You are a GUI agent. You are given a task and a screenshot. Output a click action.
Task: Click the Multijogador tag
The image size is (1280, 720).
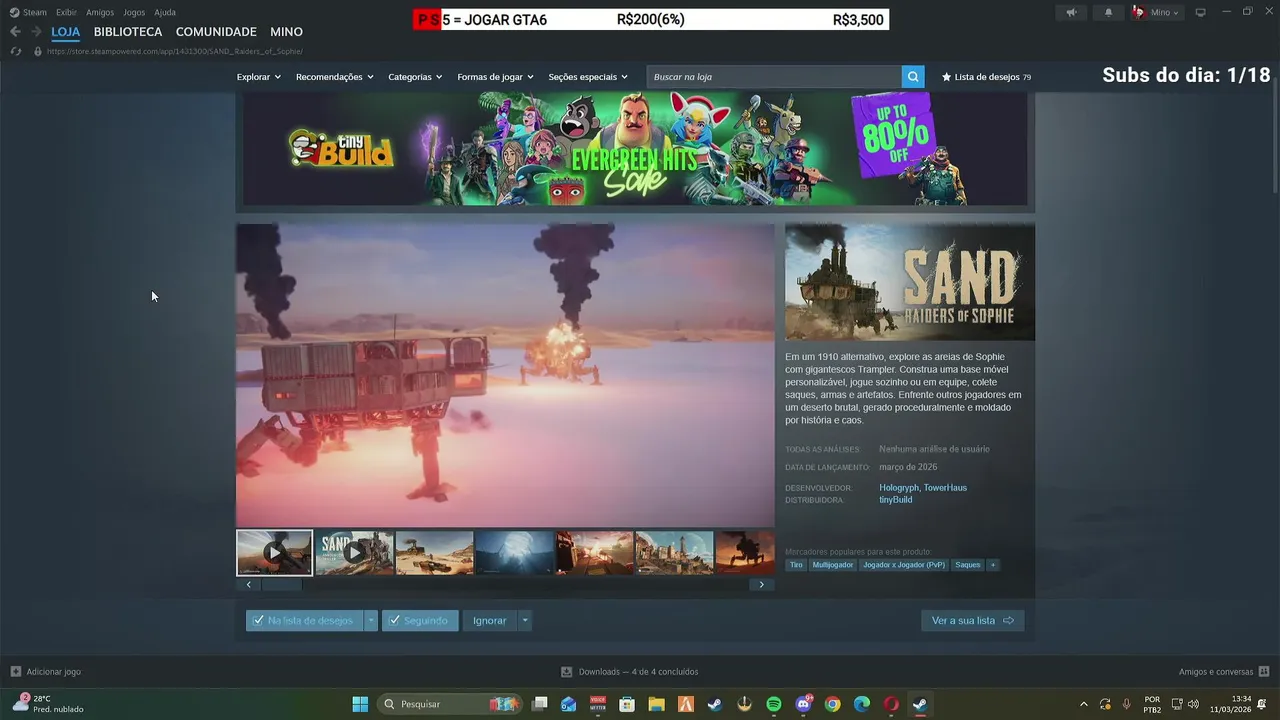(833, 565)
